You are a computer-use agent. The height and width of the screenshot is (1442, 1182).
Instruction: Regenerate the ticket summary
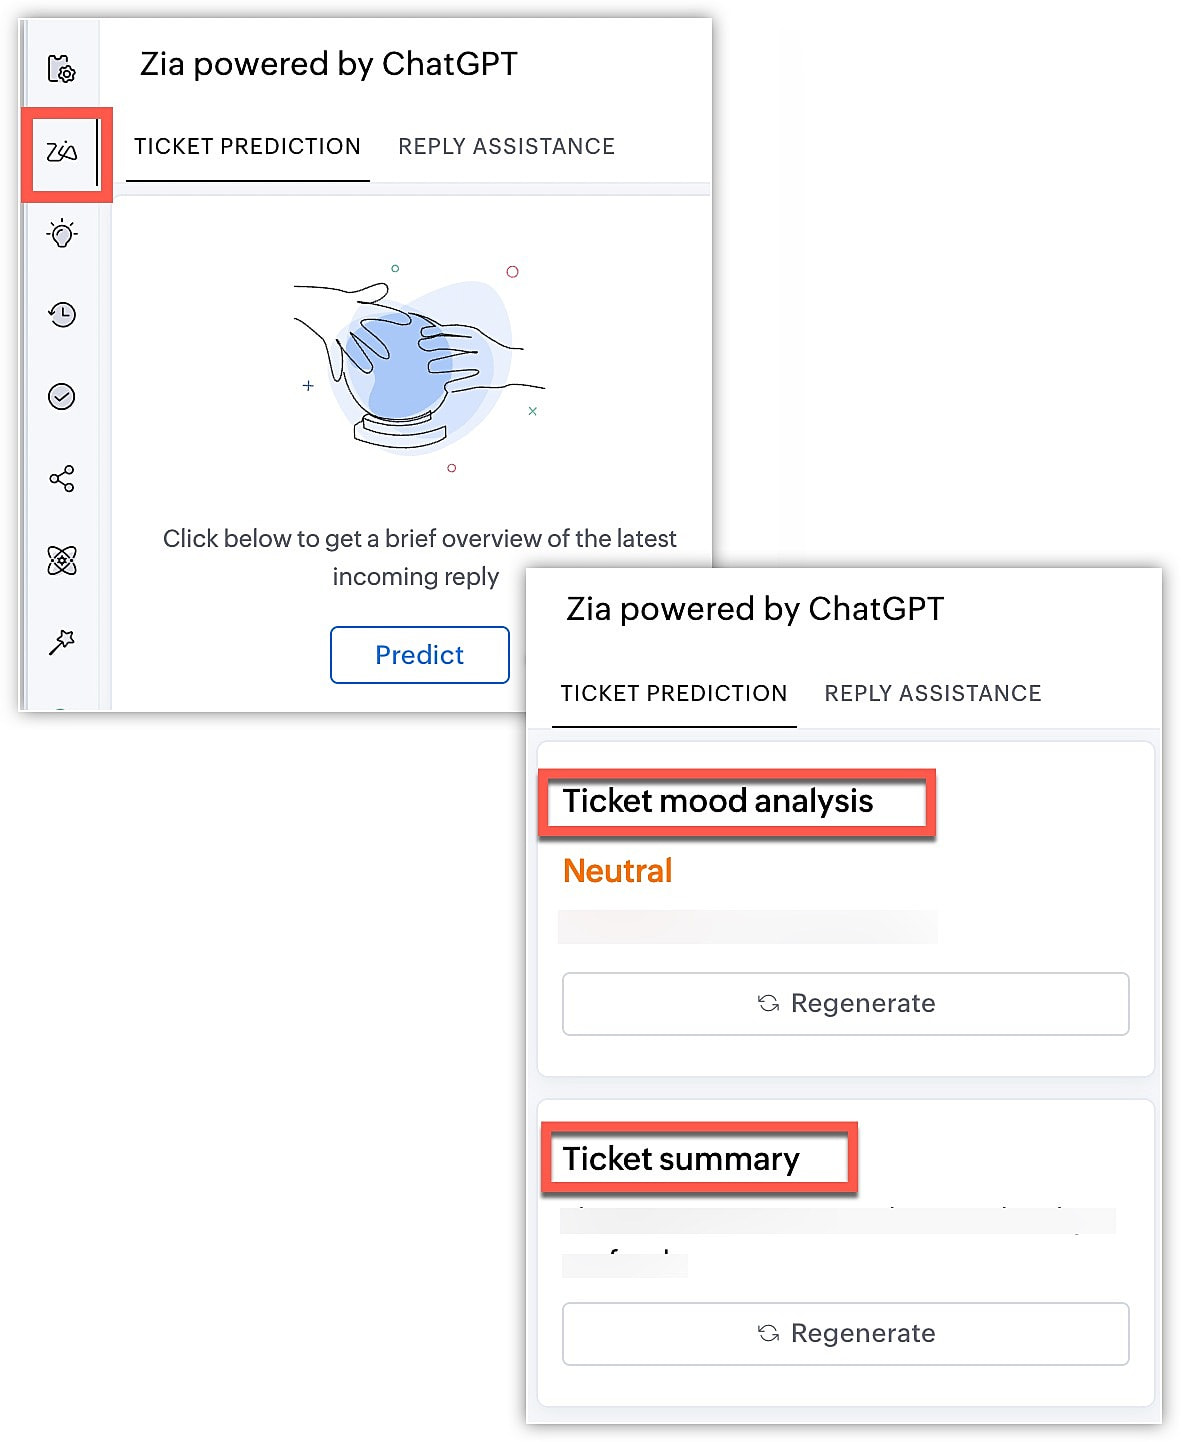pyautogui.click(x=845, y=1333)
